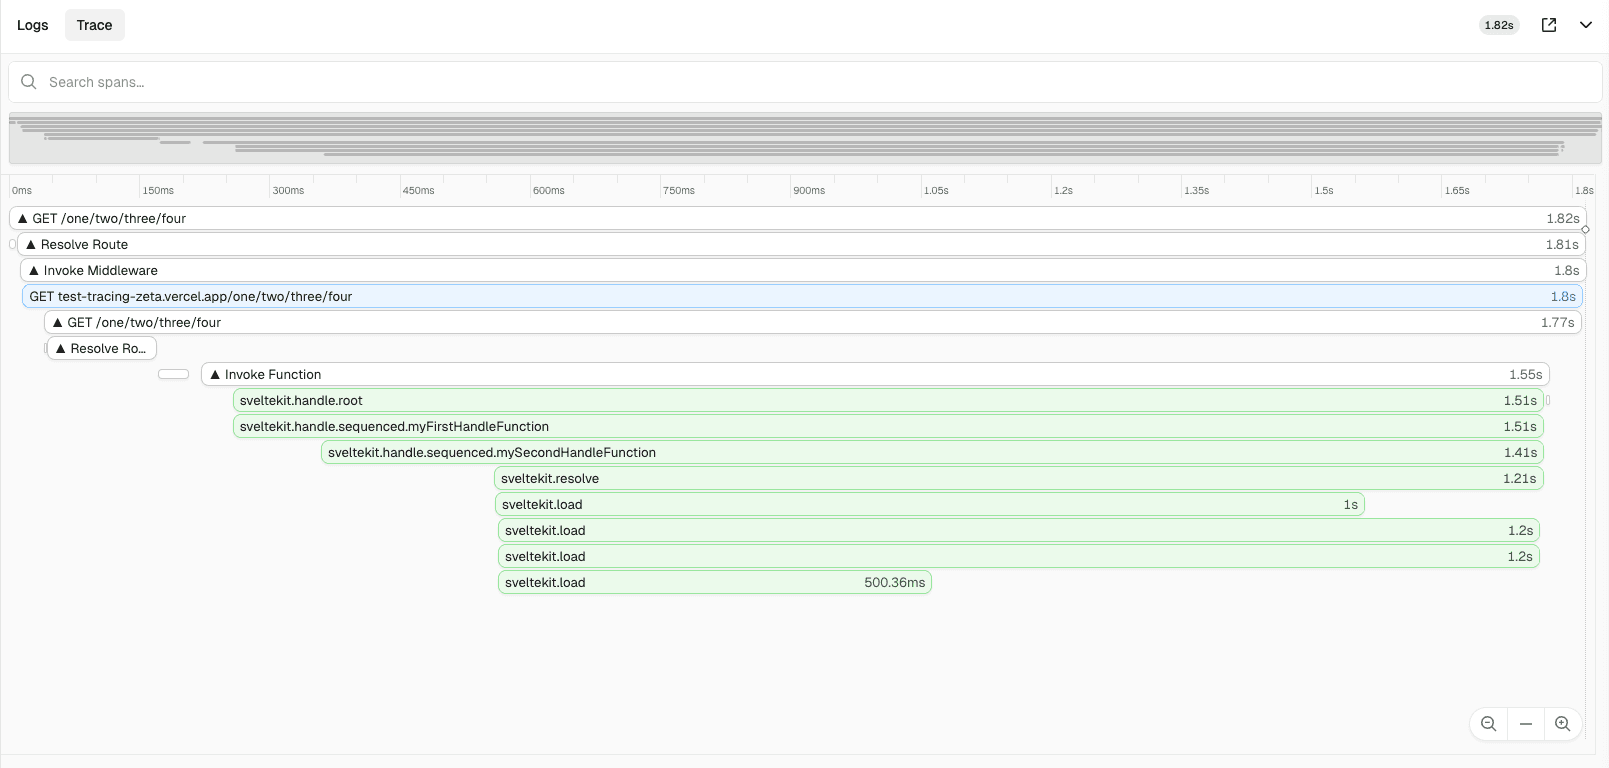Focus the Search spans input field
The image size is (1609, 768).
[800, 82]
